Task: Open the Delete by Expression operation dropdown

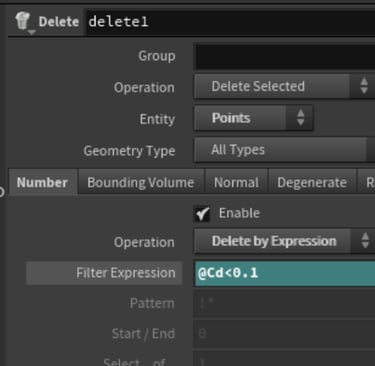Action: 284,241
